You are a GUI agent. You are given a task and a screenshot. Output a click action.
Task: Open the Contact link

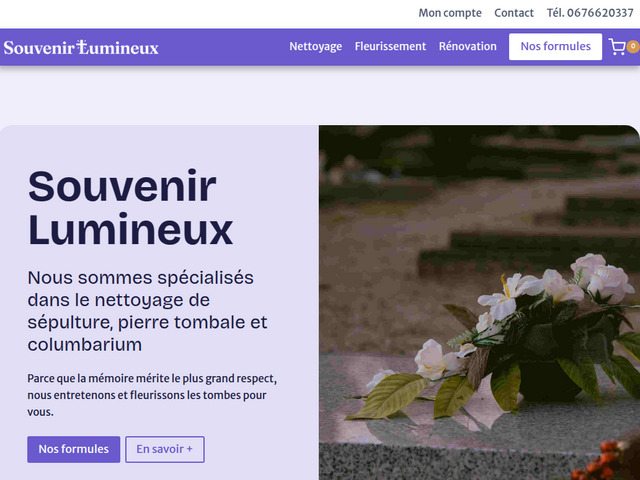coord(514,13)
